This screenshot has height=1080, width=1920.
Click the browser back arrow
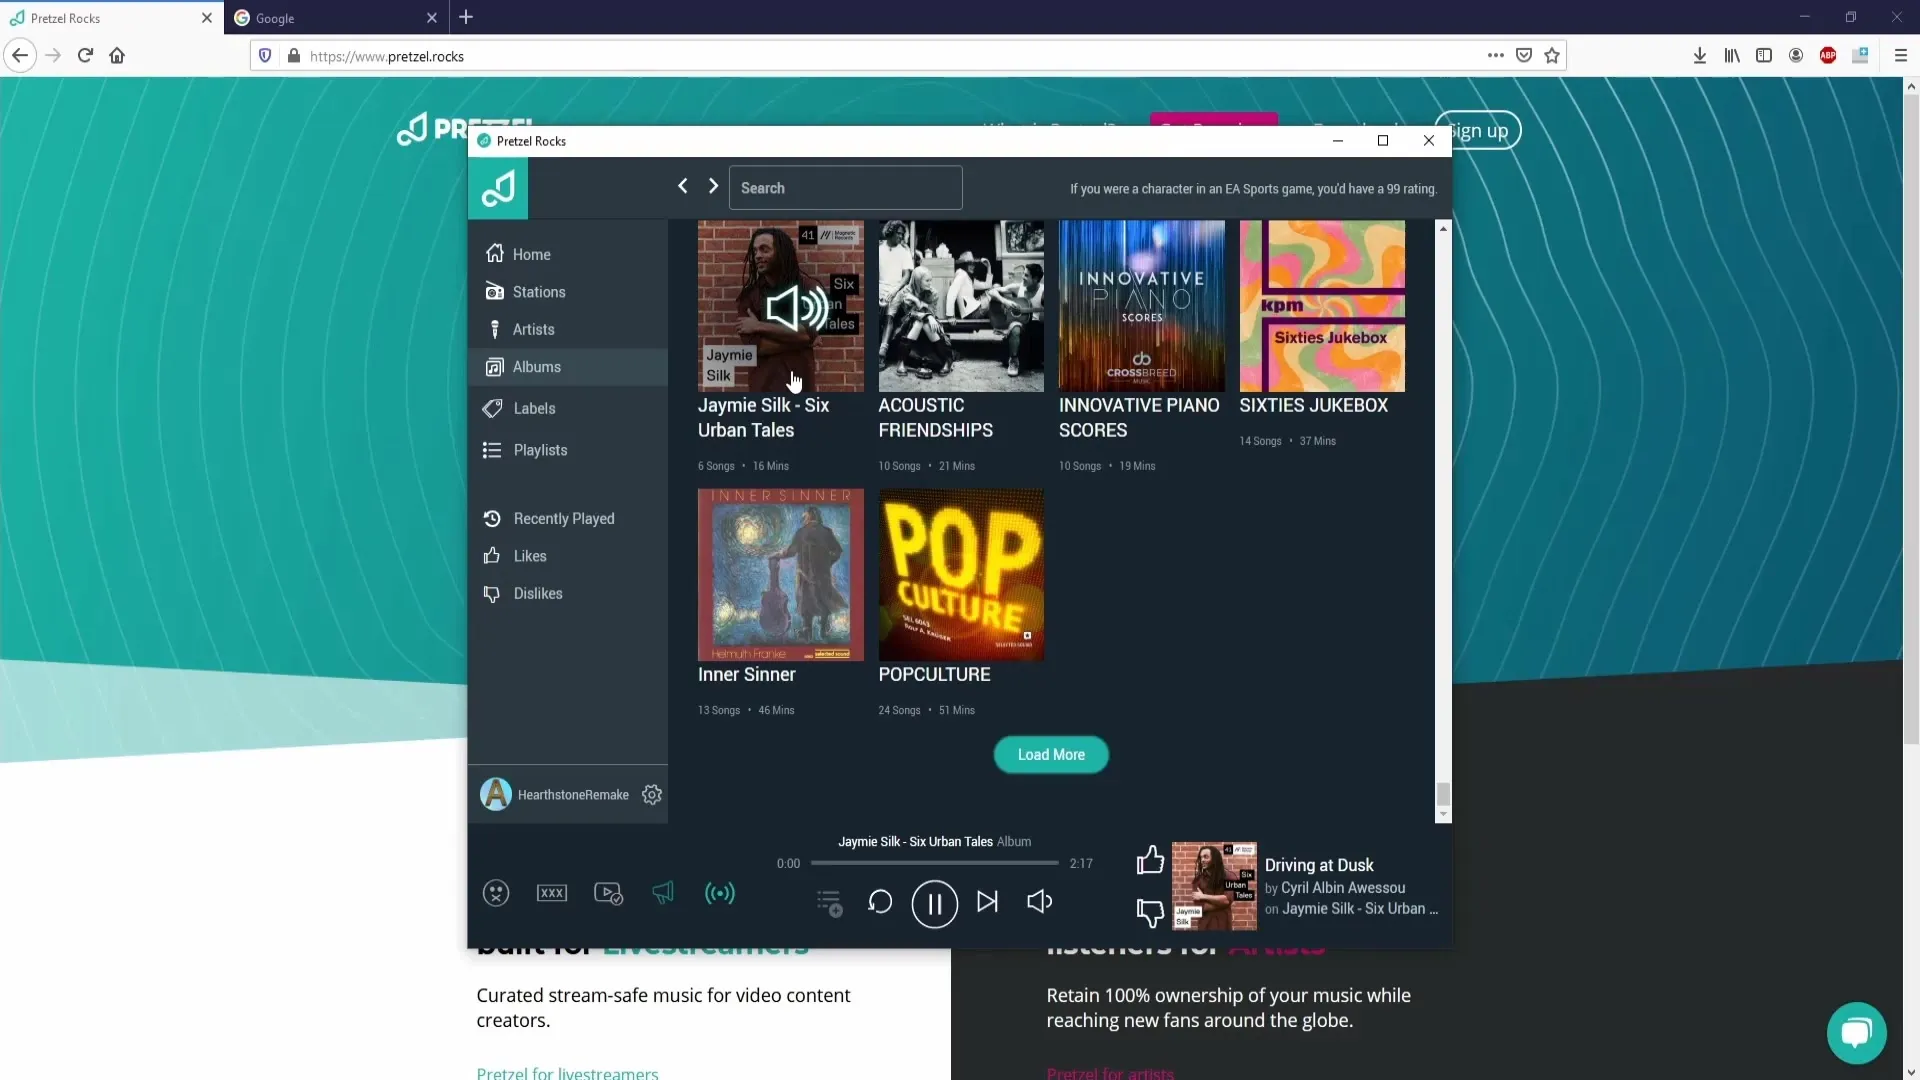[x=20, y=56]
